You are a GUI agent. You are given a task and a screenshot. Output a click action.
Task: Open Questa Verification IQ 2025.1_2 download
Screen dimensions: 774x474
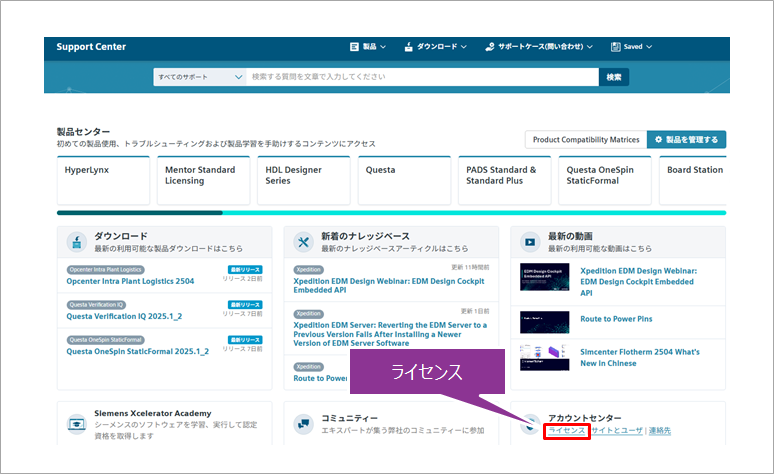coord(124,316)
